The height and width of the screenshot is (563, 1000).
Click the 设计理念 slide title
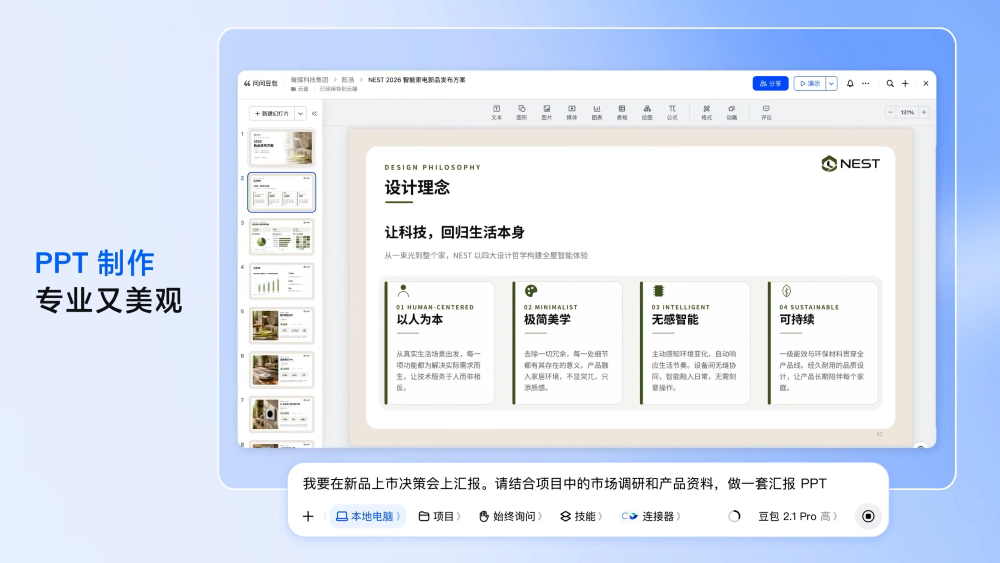click(417, 187)
